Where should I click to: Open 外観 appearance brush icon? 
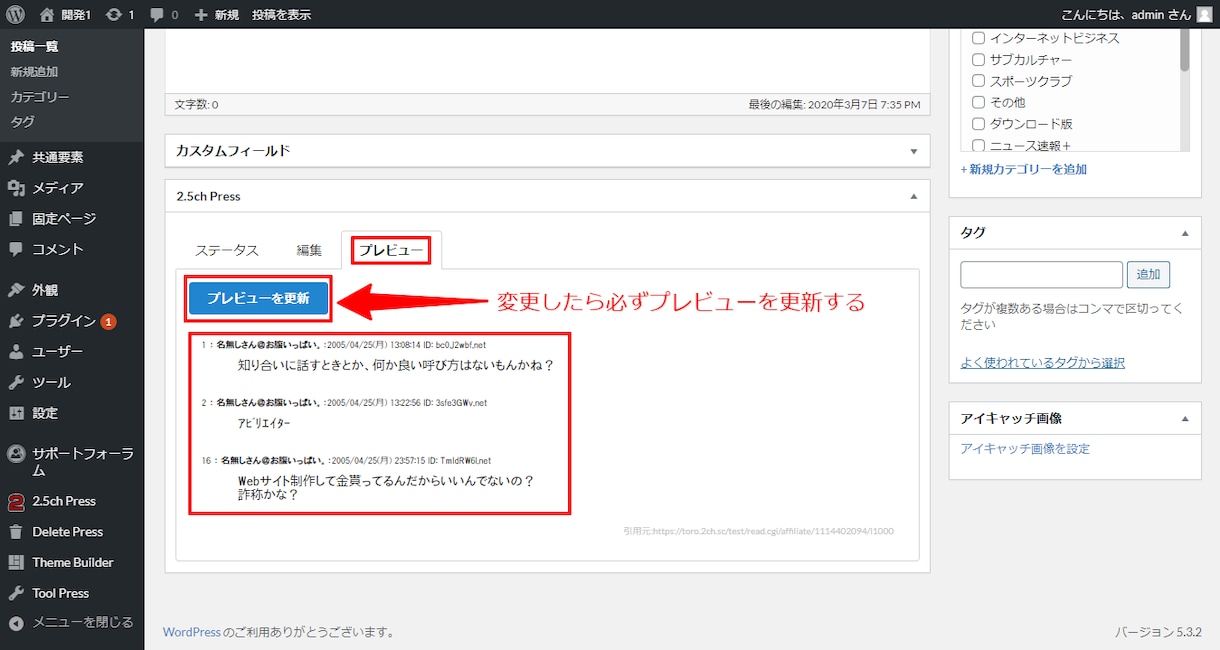click(x=16, y=290)
